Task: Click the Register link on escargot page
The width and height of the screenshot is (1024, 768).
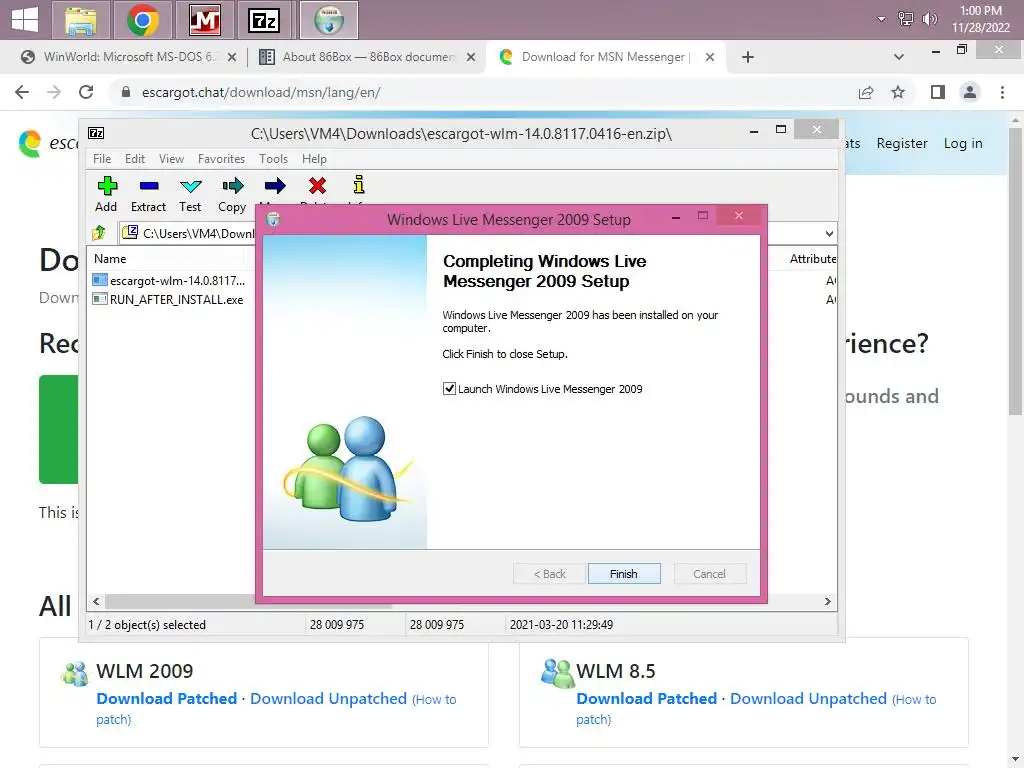Action: (902, 143)
